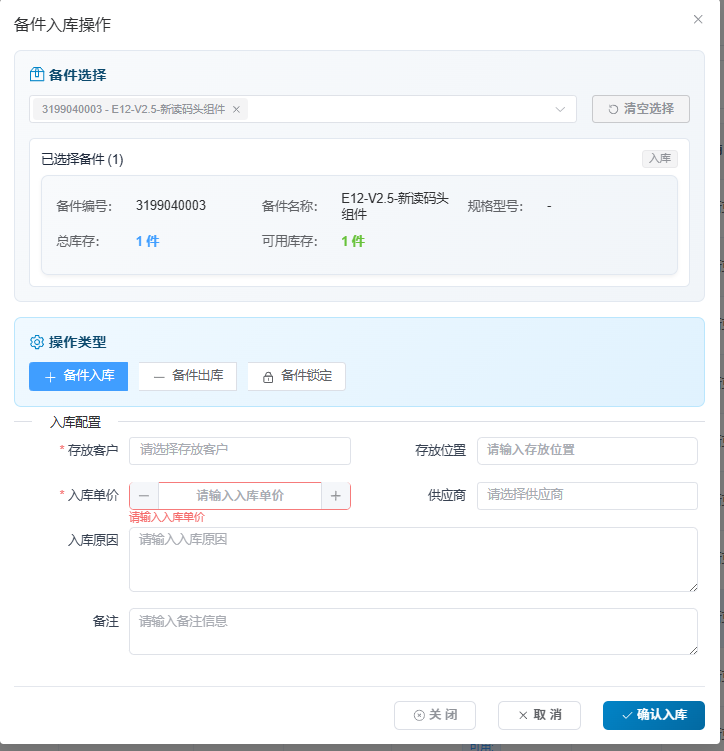Remove the 3199040003 spare part tag
The width and height of the screenshot is (724, 751).
237,109
